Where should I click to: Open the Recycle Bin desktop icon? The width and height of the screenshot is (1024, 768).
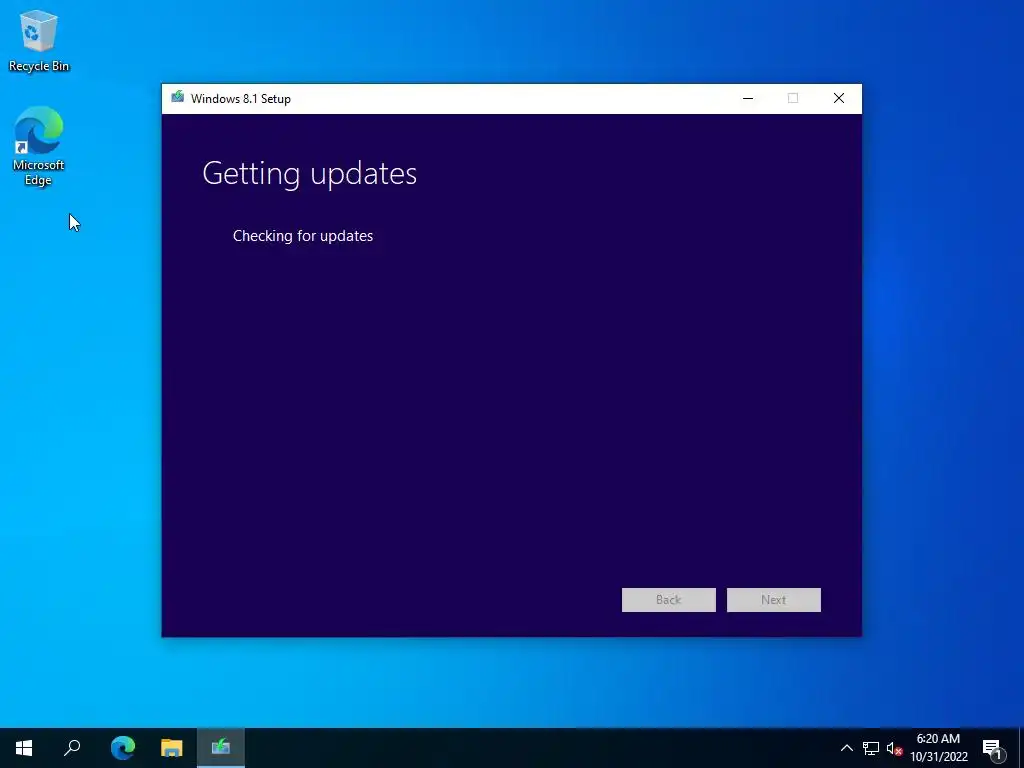[39, 40]
